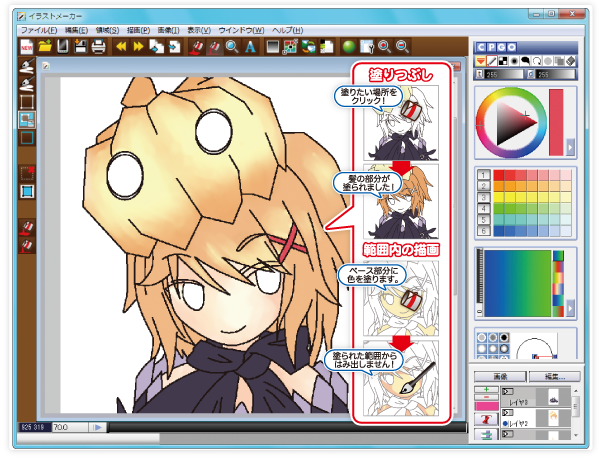Click the printer icon in toolbar

[x=99, y=46]
